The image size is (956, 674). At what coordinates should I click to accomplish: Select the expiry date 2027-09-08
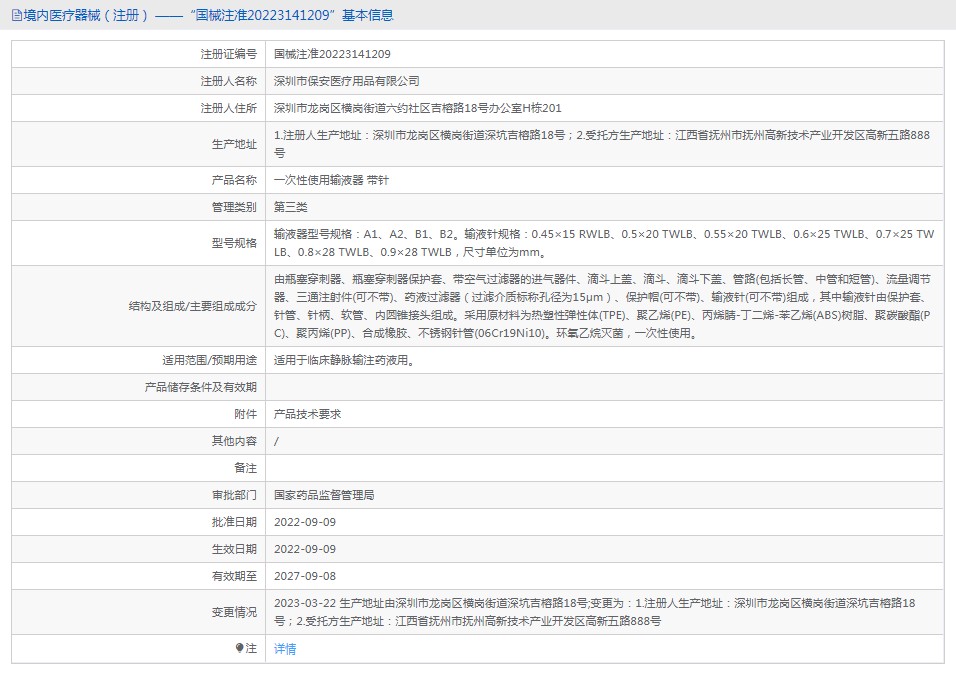point(305,576)
